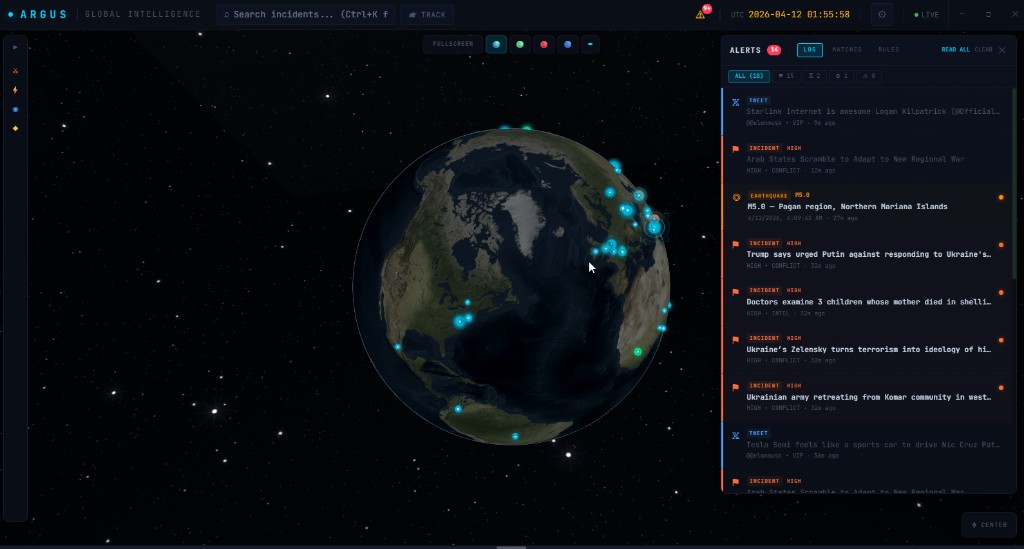Image resolution: width=1024 pixels, height=549 pixels.
Task: Click the M5.0 magnitude tag
Action: [802, 195]
